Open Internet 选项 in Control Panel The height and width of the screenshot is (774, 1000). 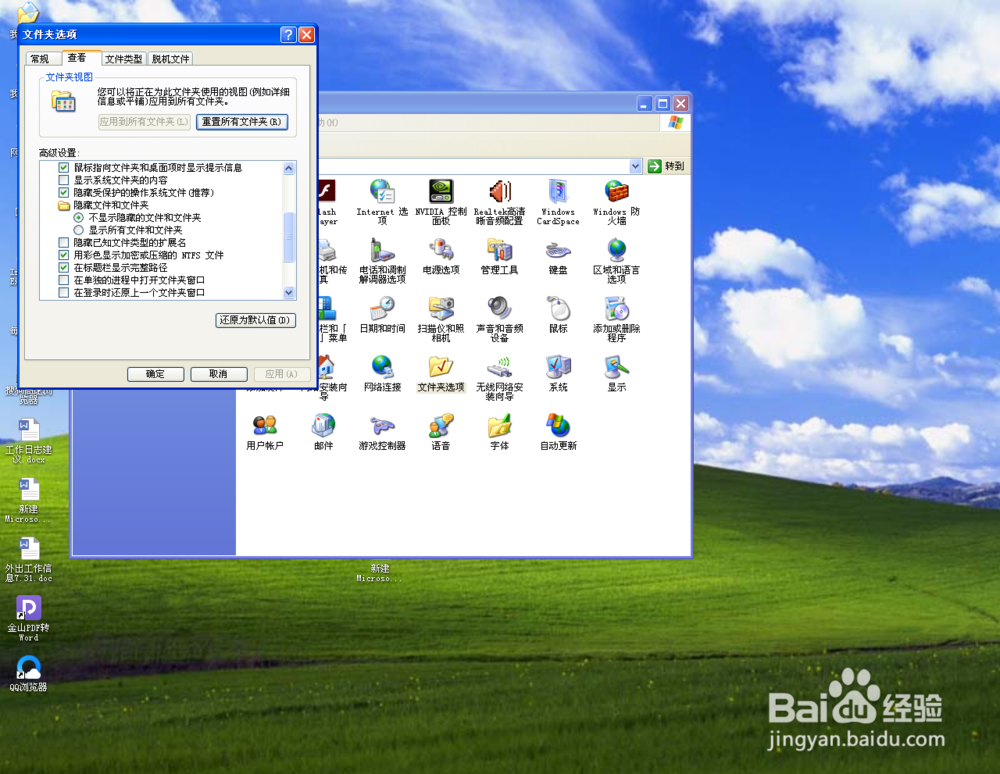tap(381, 202)
